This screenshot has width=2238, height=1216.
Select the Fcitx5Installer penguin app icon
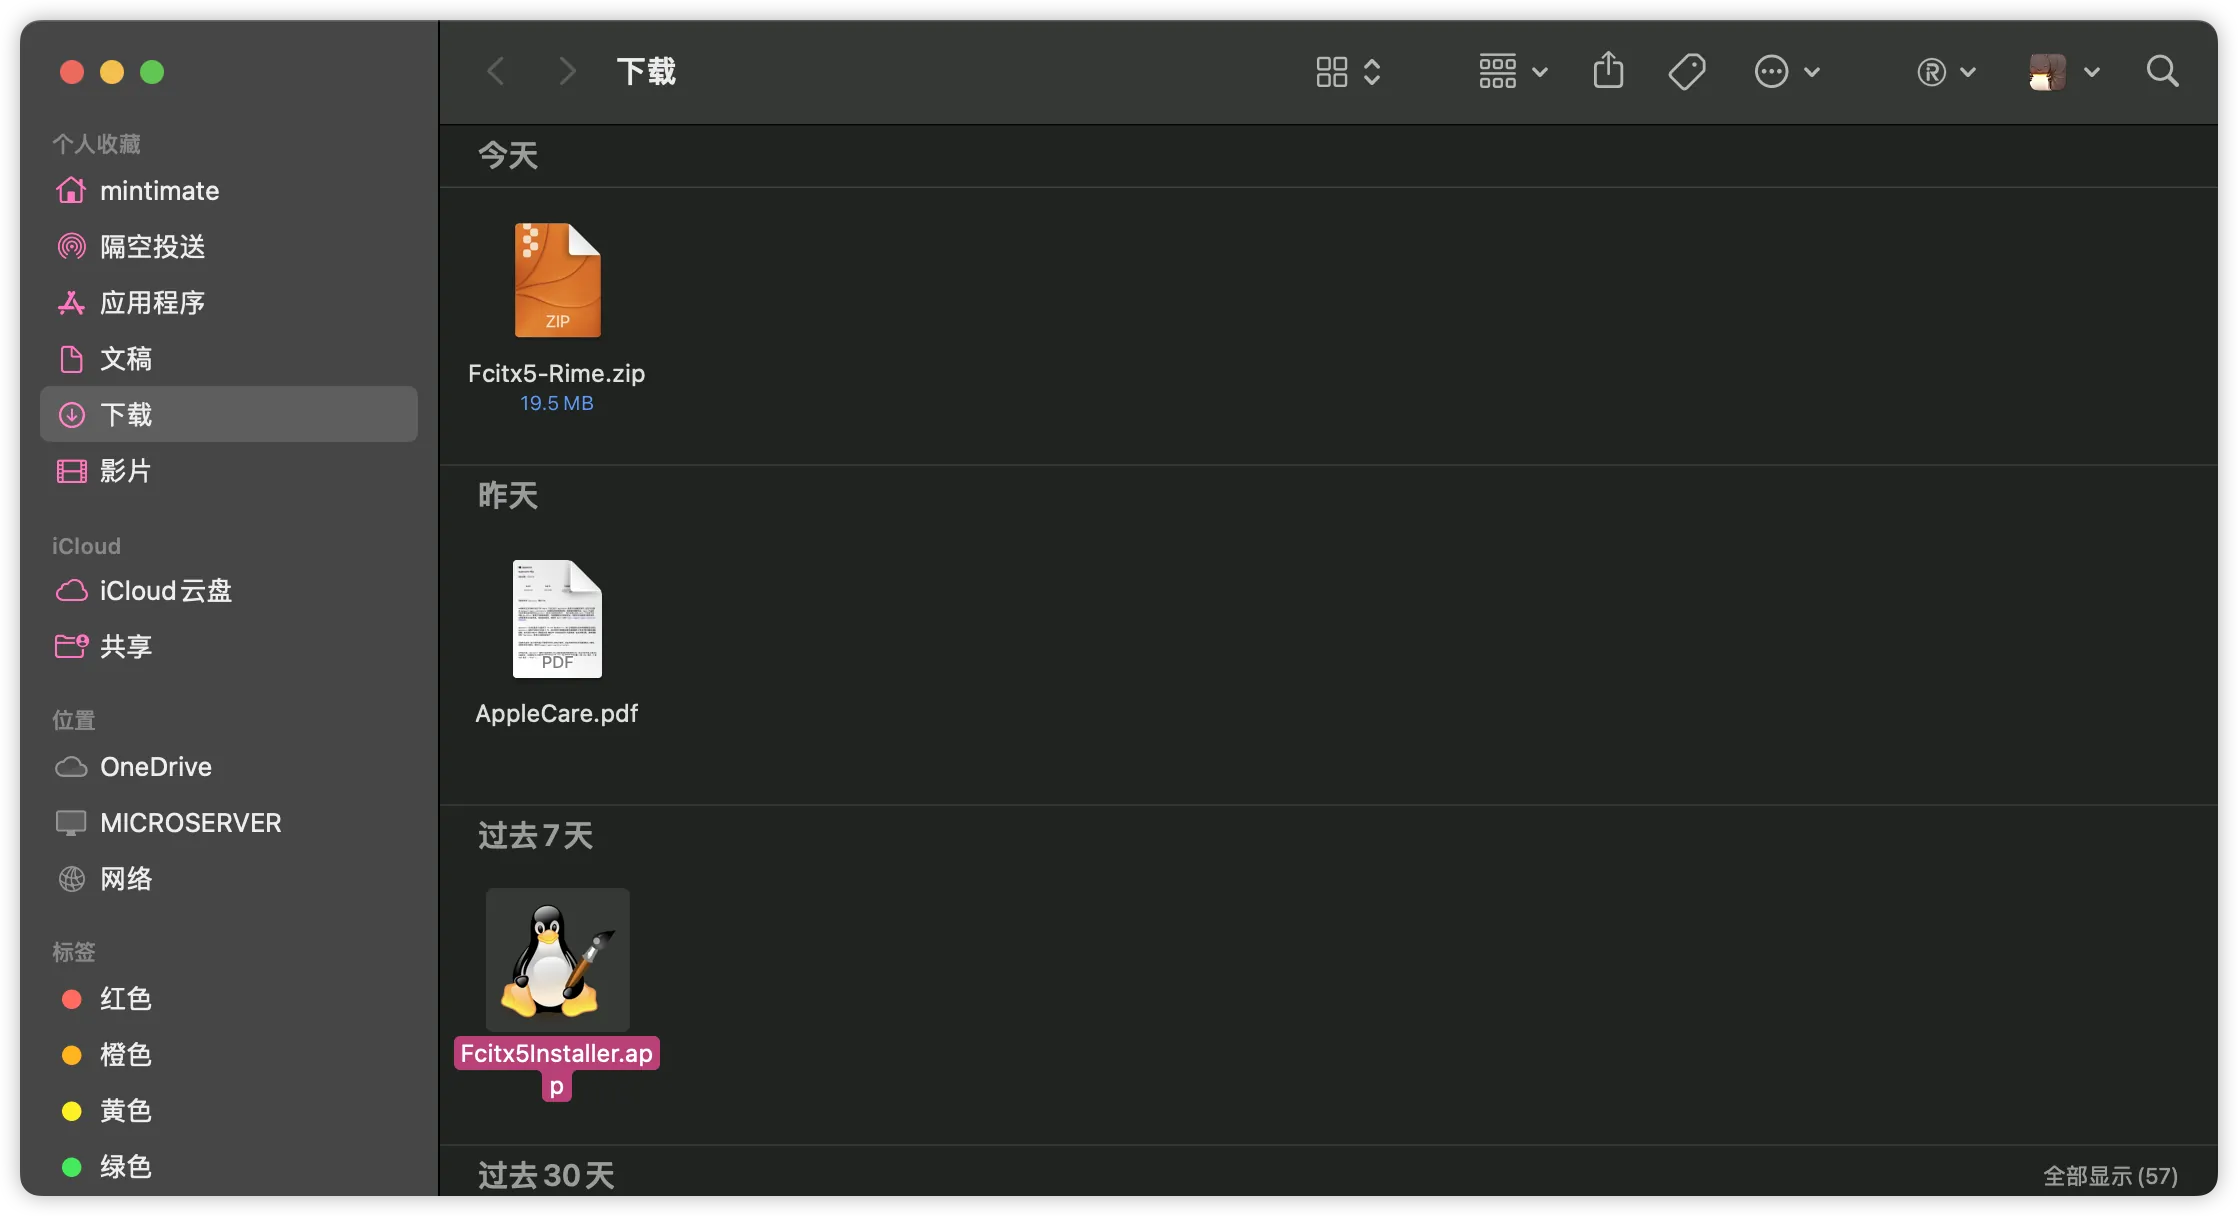click(557, 960)
